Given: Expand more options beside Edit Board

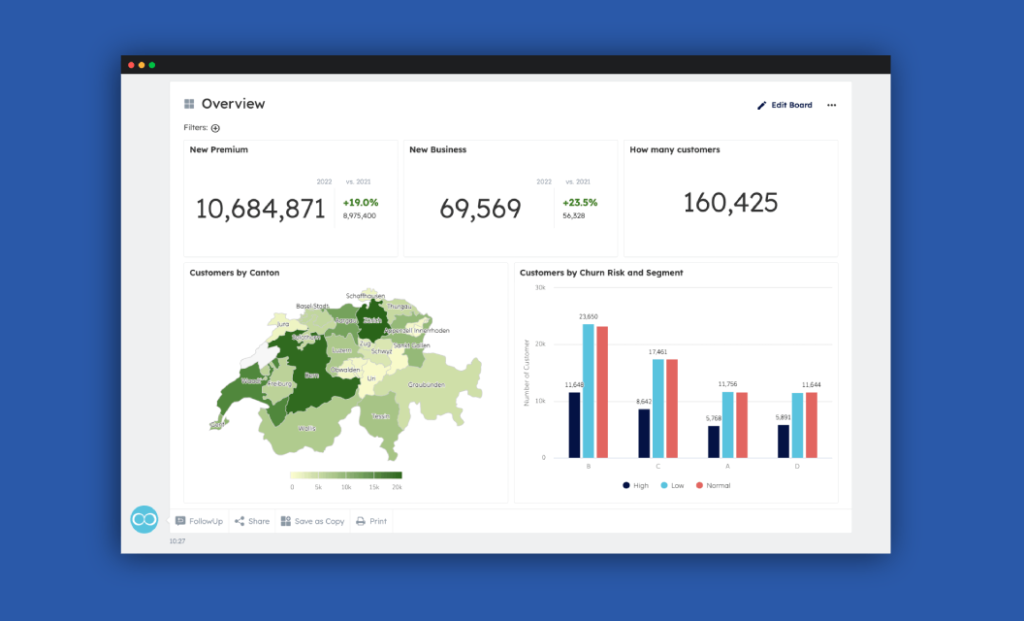Looking at the screenshot, I should (831, 105).
